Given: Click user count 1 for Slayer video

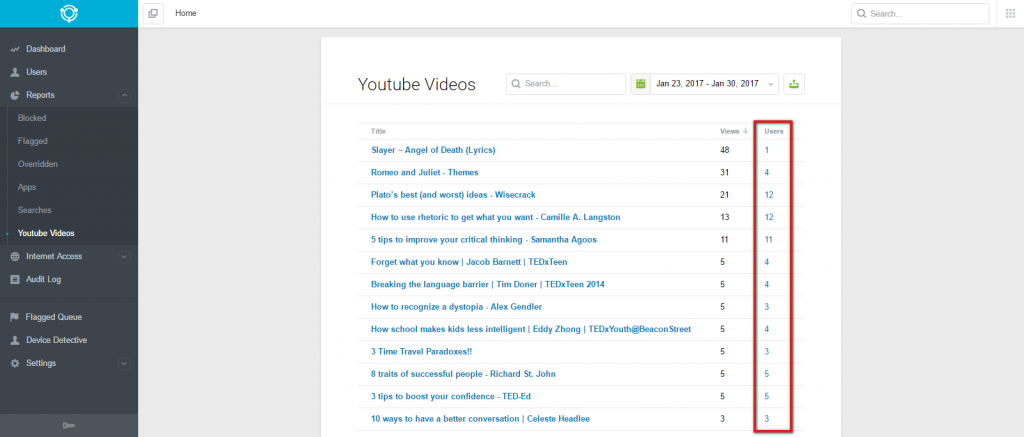Looking at the screenshot, I should (767, 150).
